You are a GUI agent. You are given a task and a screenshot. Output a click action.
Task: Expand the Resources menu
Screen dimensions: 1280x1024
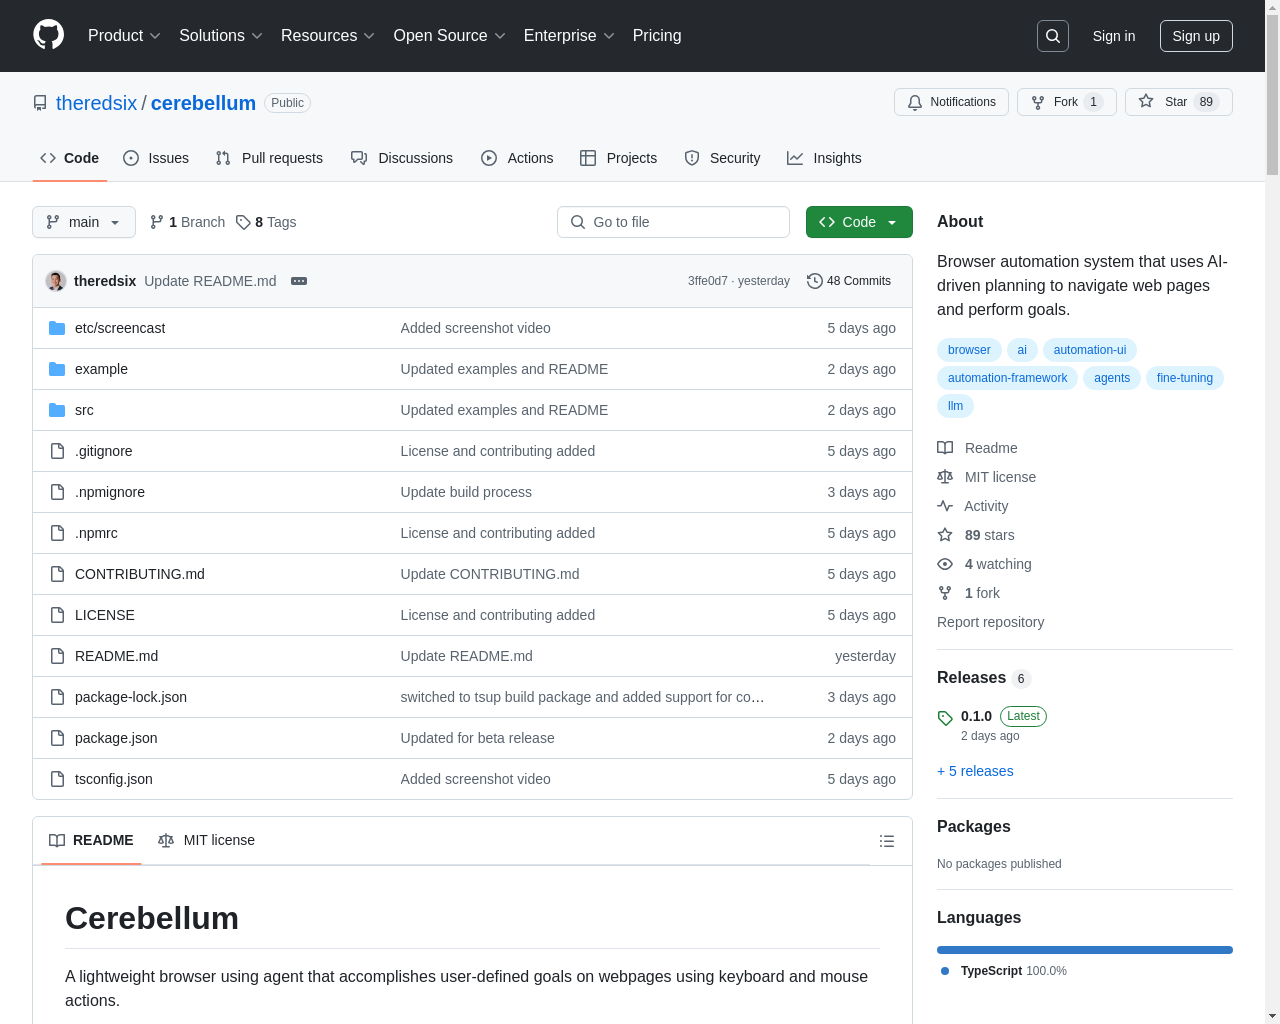coord(328,35)
